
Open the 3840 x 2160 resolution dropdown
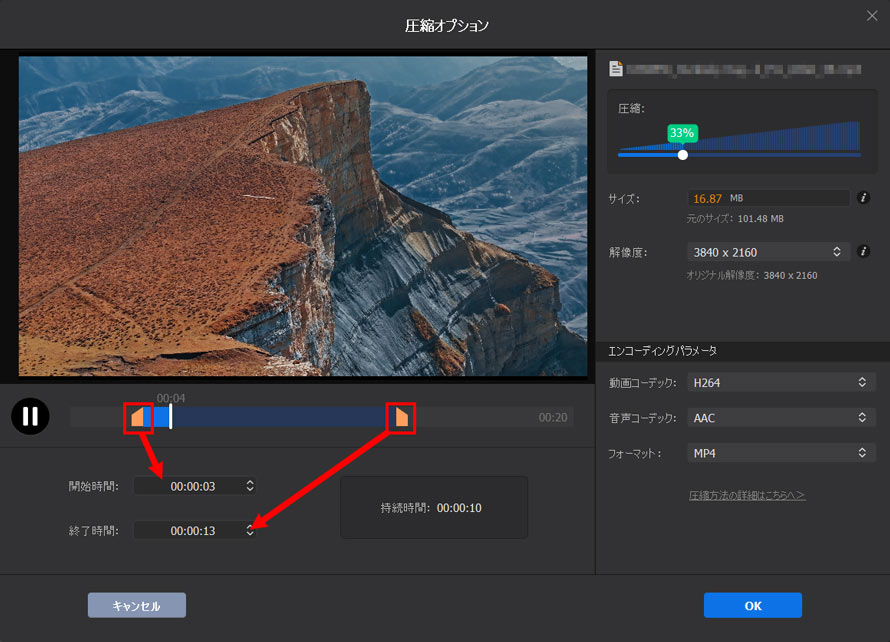767,252
